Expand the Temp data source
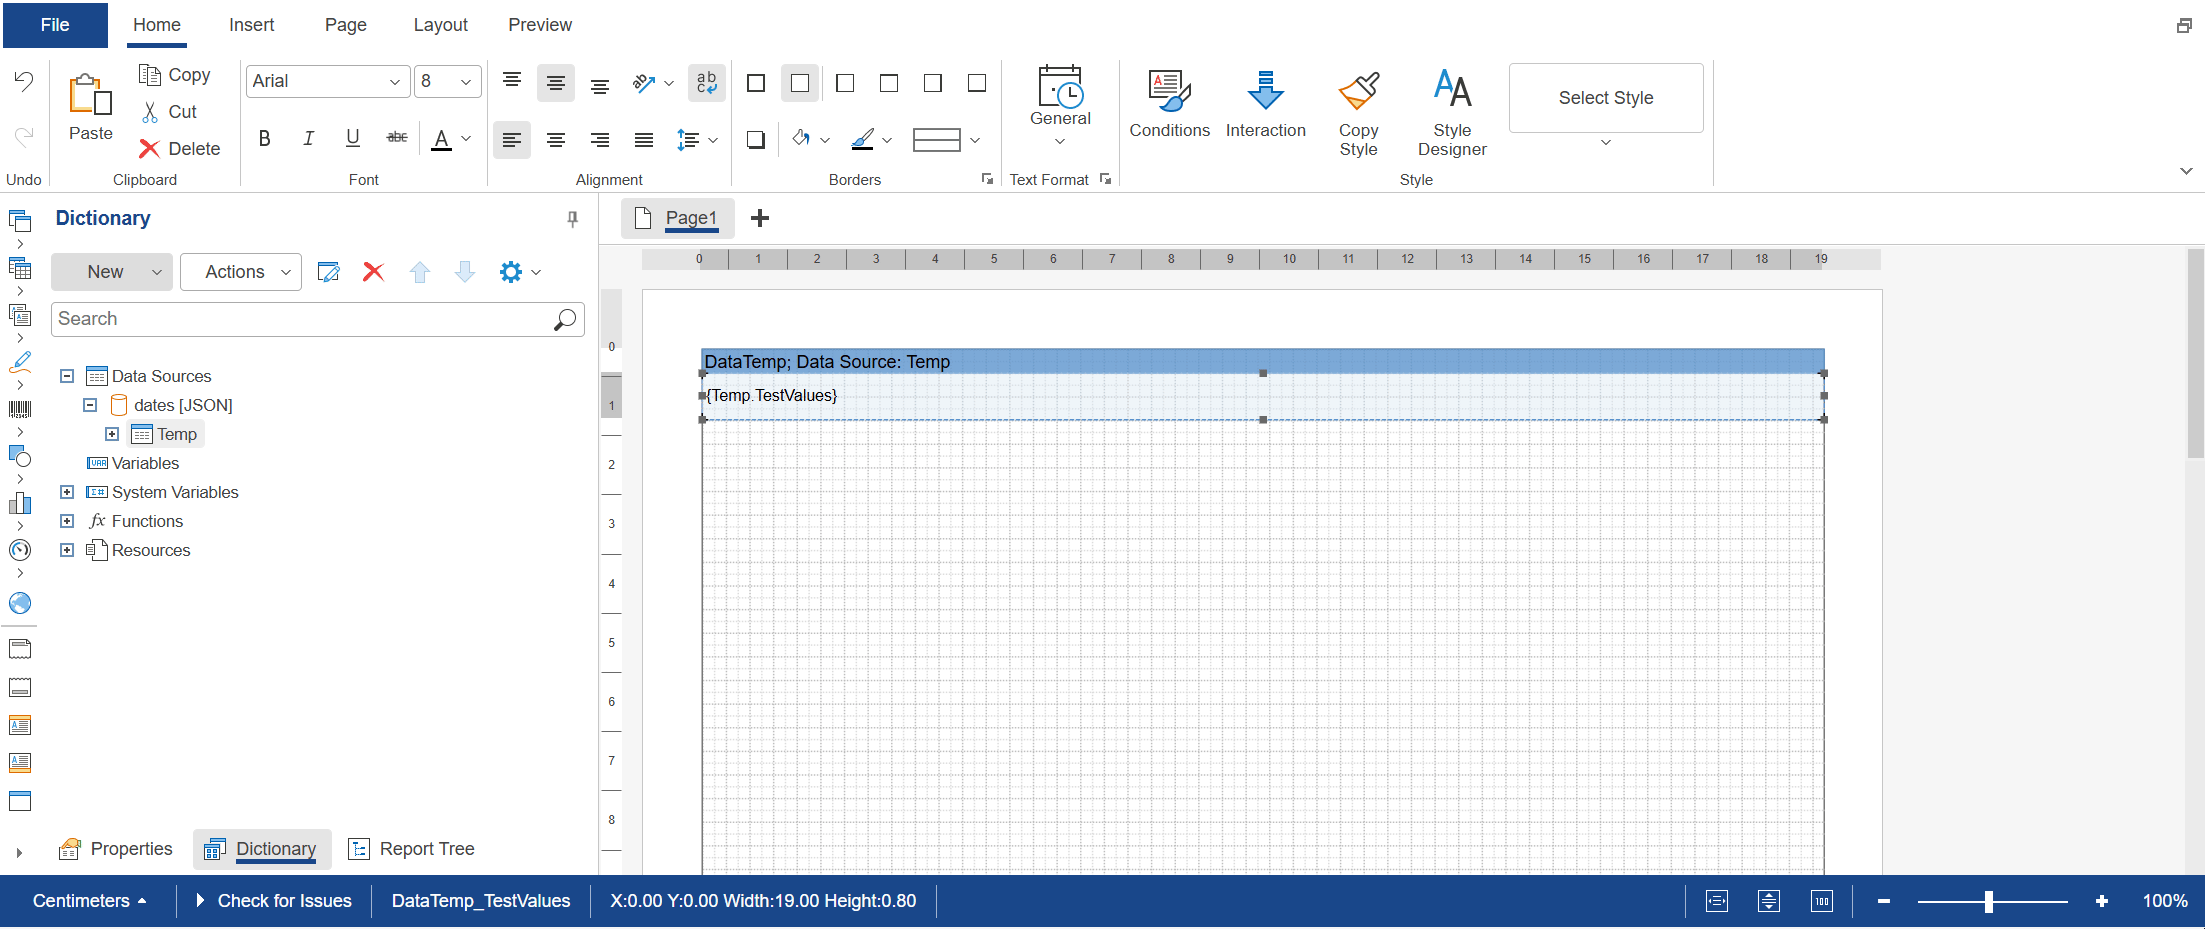 (112, 434)
